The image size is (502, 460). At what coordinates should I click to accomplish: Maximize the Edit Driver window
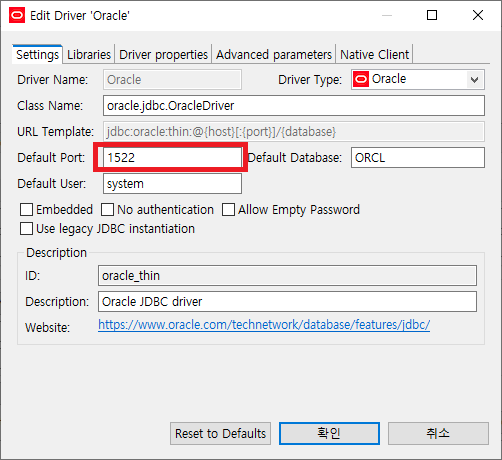tap(432, 15)
